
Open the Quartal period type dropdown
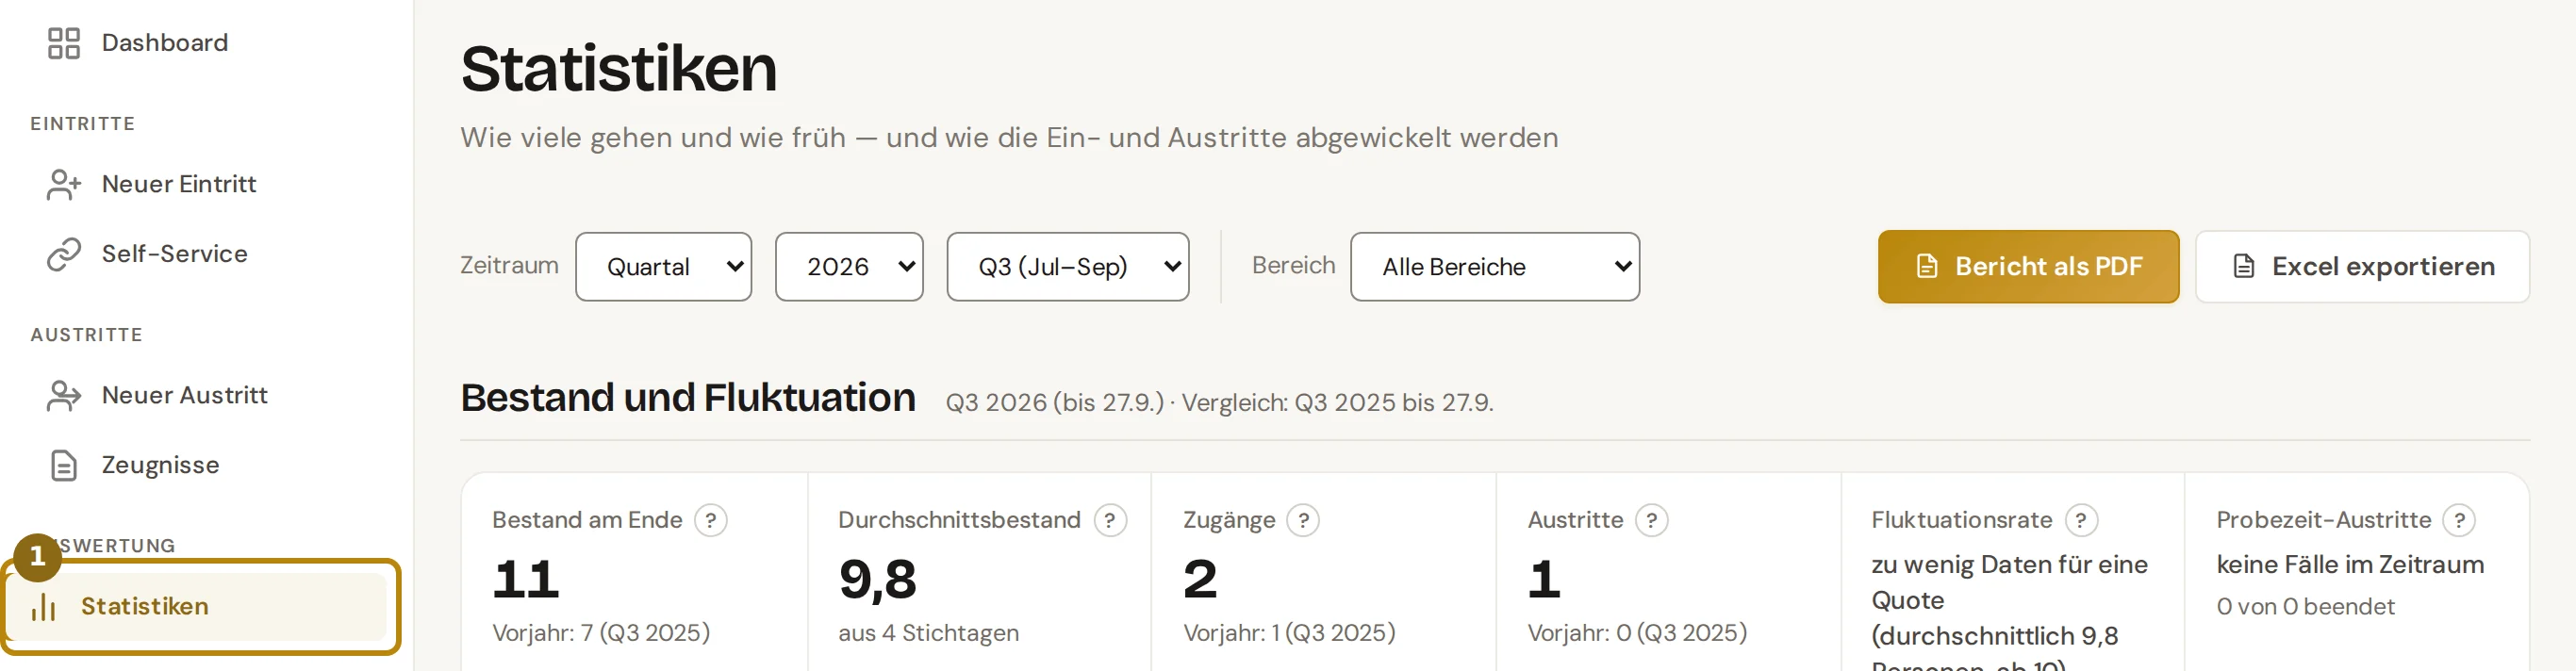664,267
